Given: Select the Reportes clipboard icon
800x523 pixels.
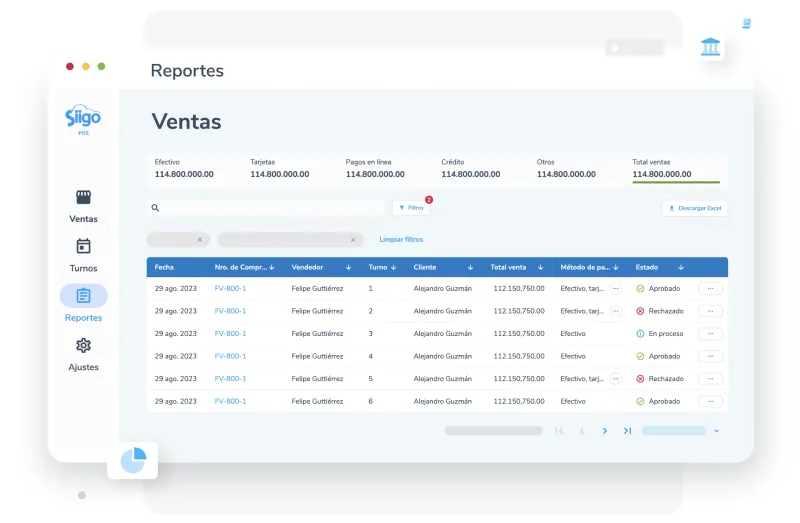Looking at the screenshot, I should click(x=83, y=295).
